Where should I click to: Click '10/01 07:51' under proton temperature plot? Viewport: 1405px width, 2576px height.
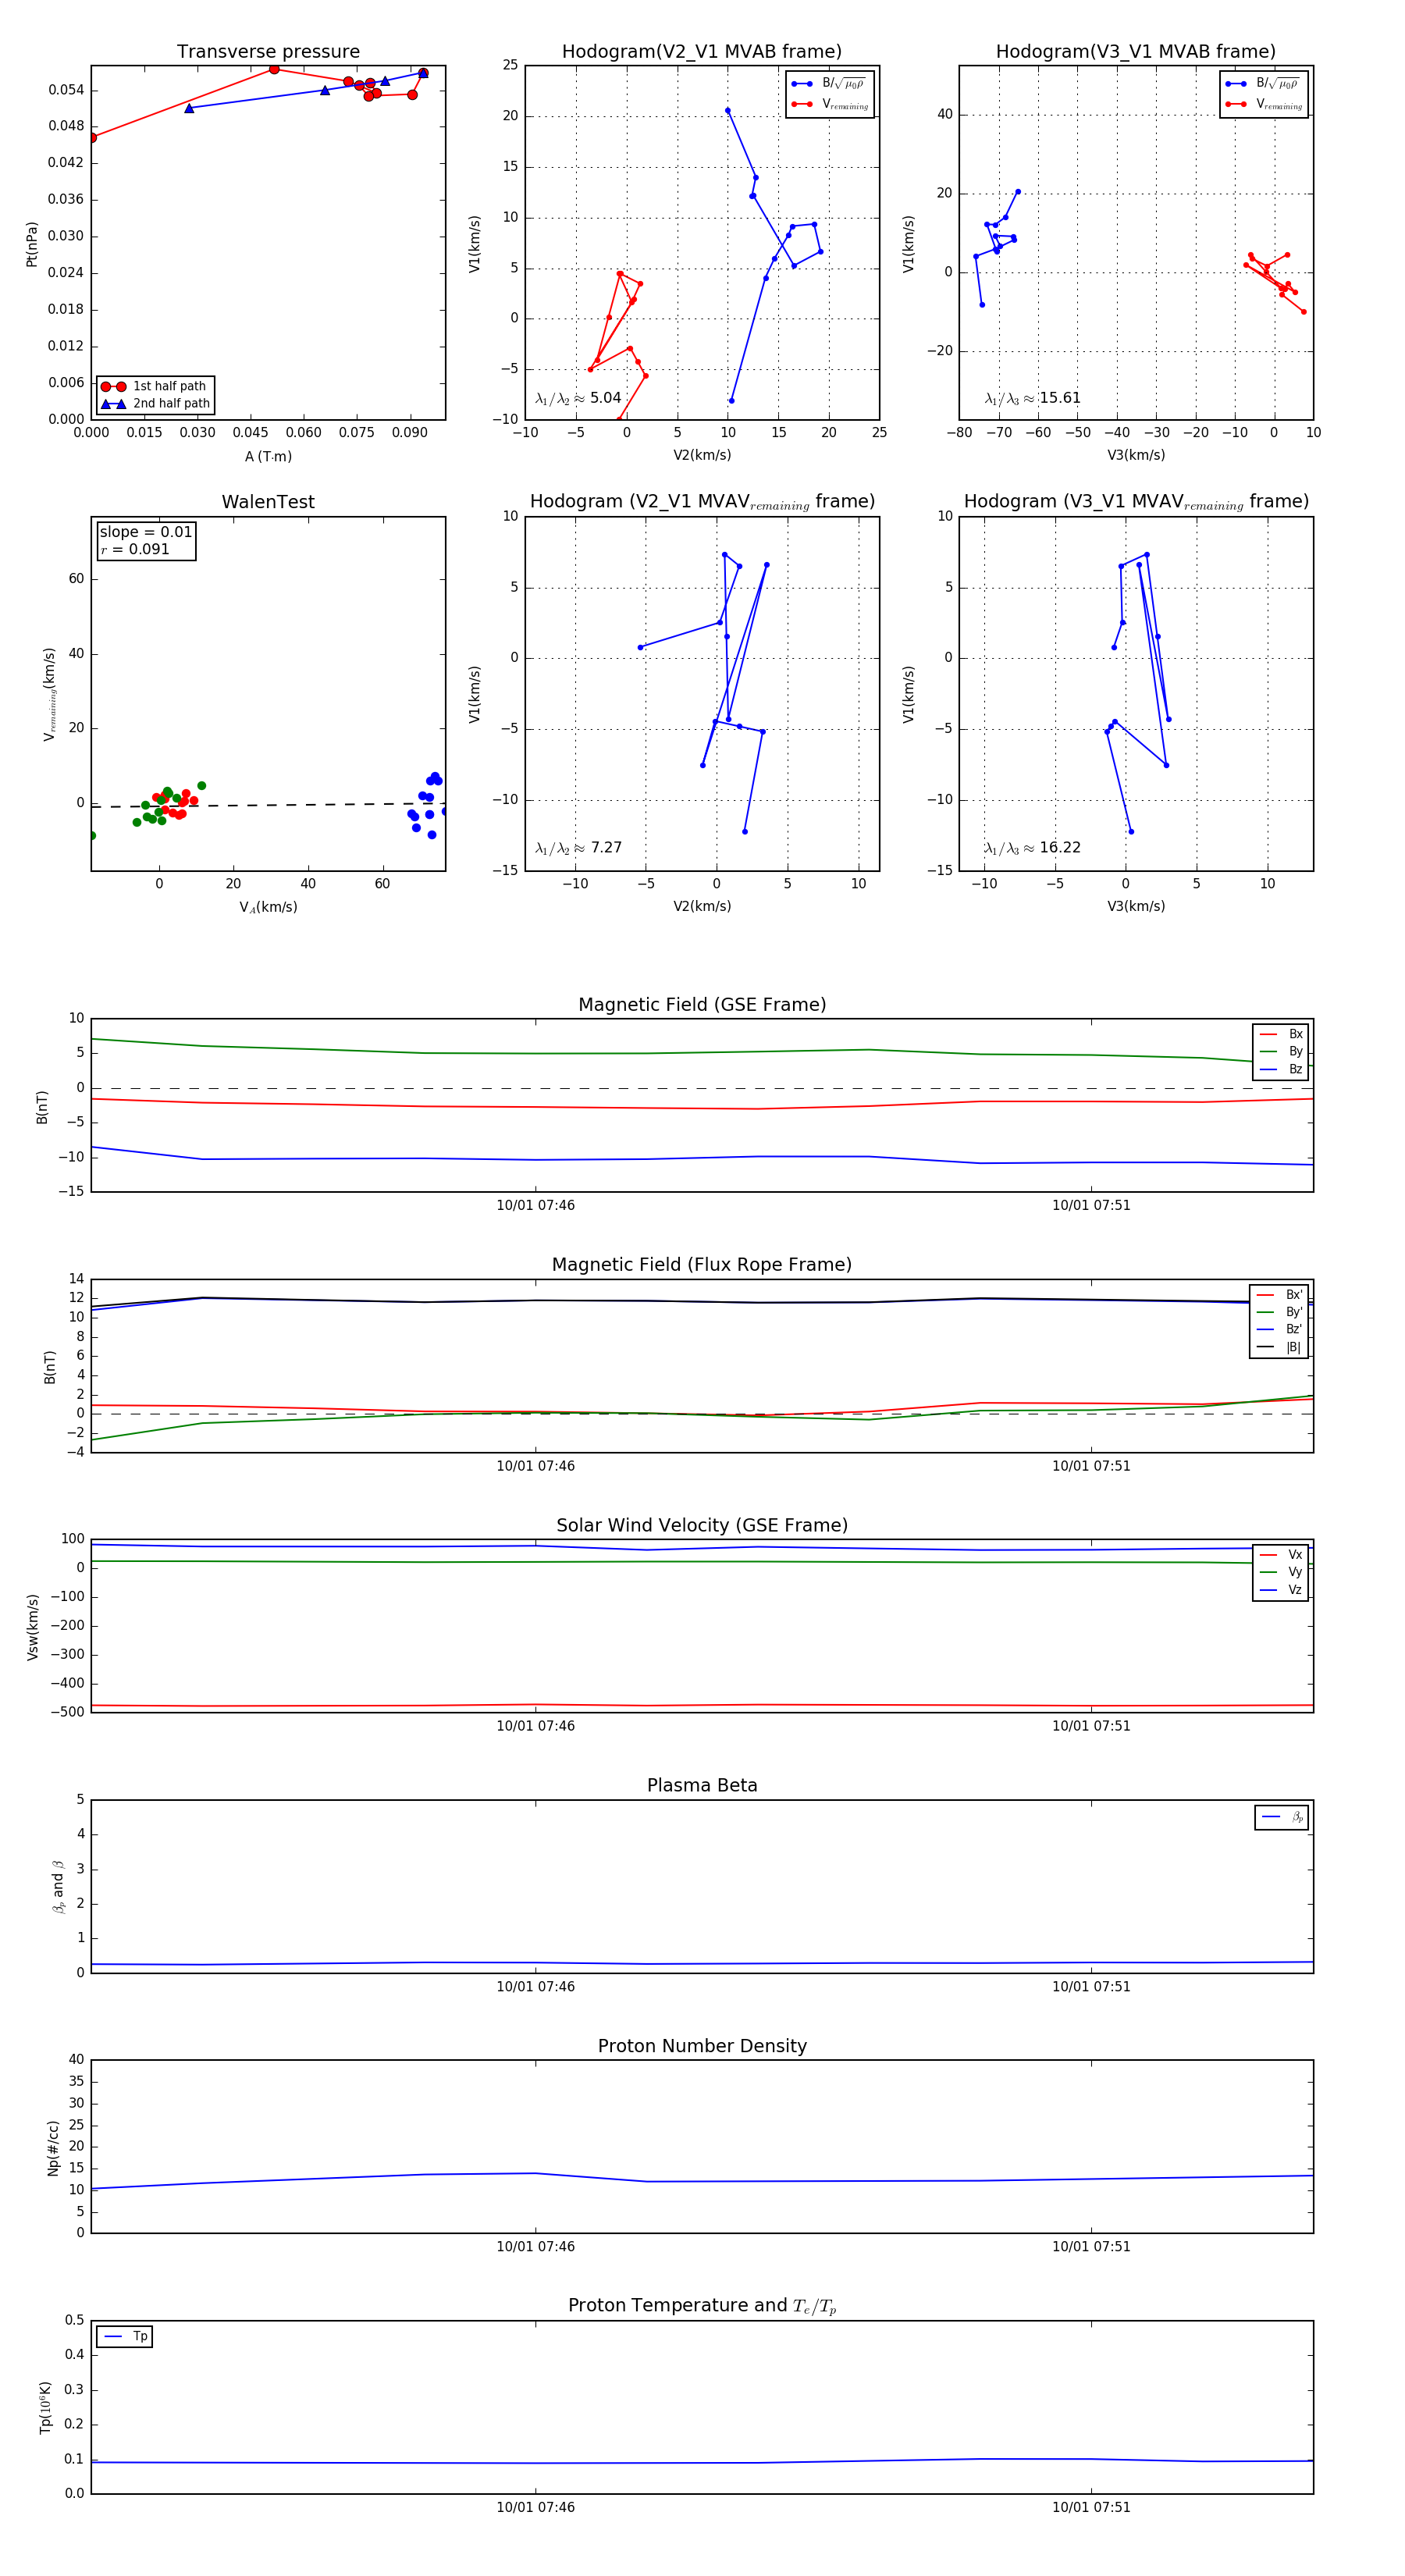tap(1091, 2507)
